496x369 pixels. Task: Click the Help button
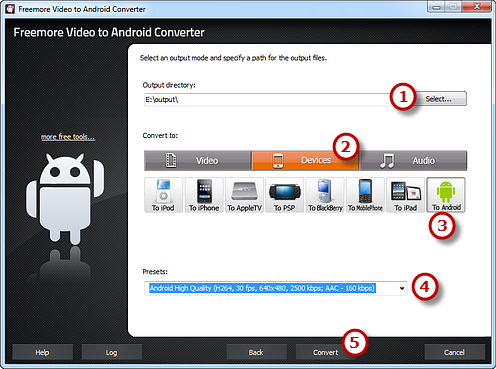42,352
